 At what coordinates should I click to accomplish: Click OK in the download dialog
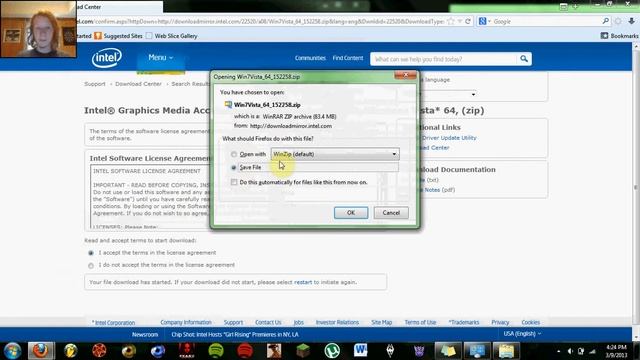[351, 213]
